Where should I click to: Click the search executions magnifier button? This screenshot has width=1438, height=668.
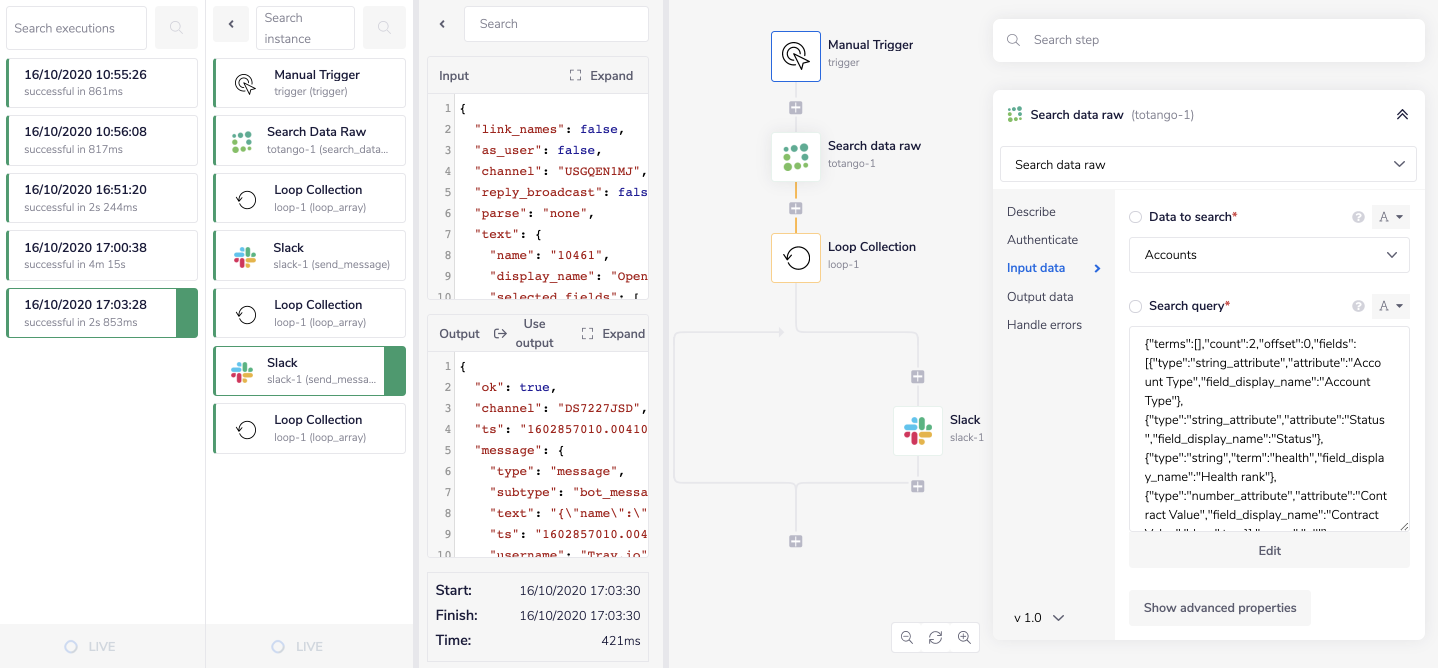(x=177, y=28)
